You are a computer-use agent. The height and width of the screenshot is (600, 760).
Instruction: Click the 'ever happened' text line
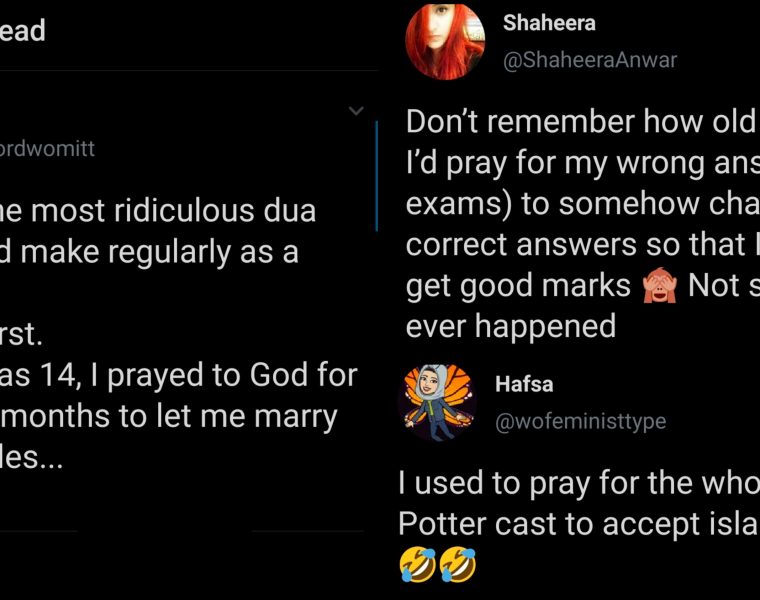[510, 327]
